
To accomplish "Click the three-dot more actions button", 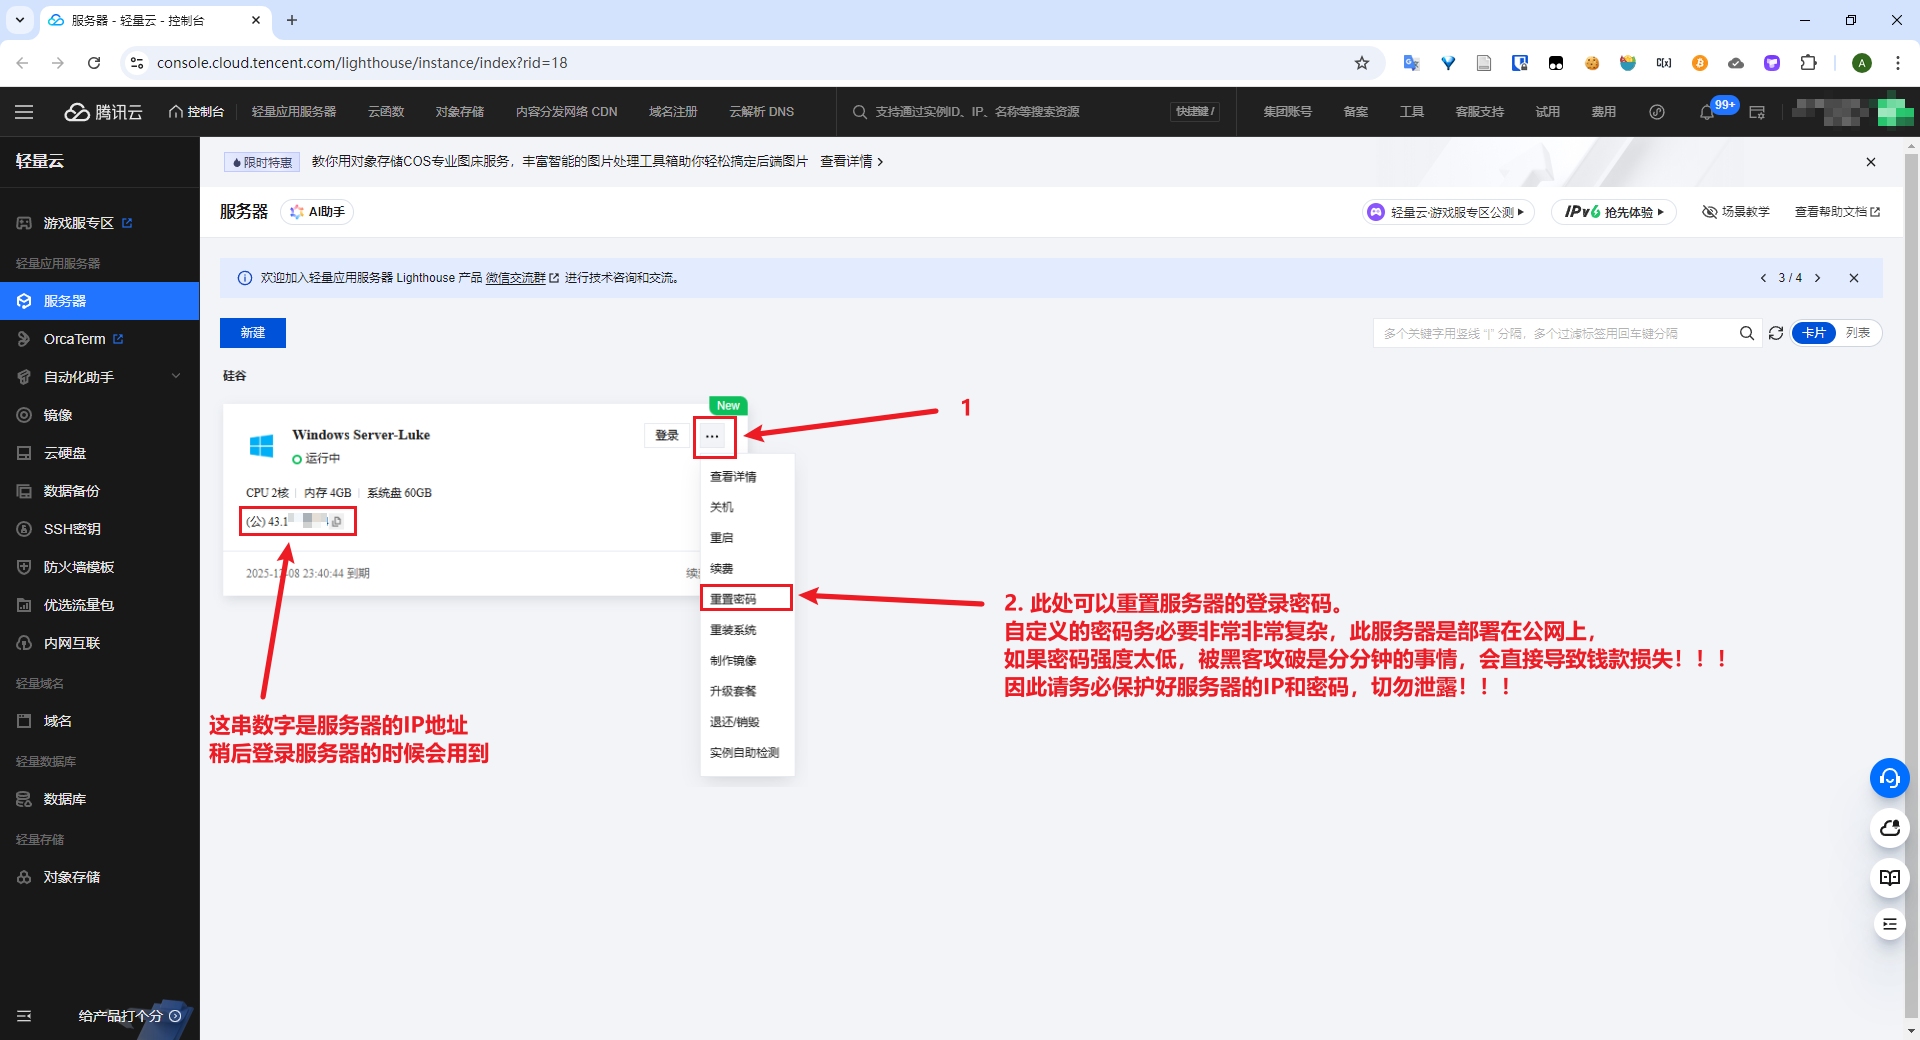I will (x=712, y=436).
